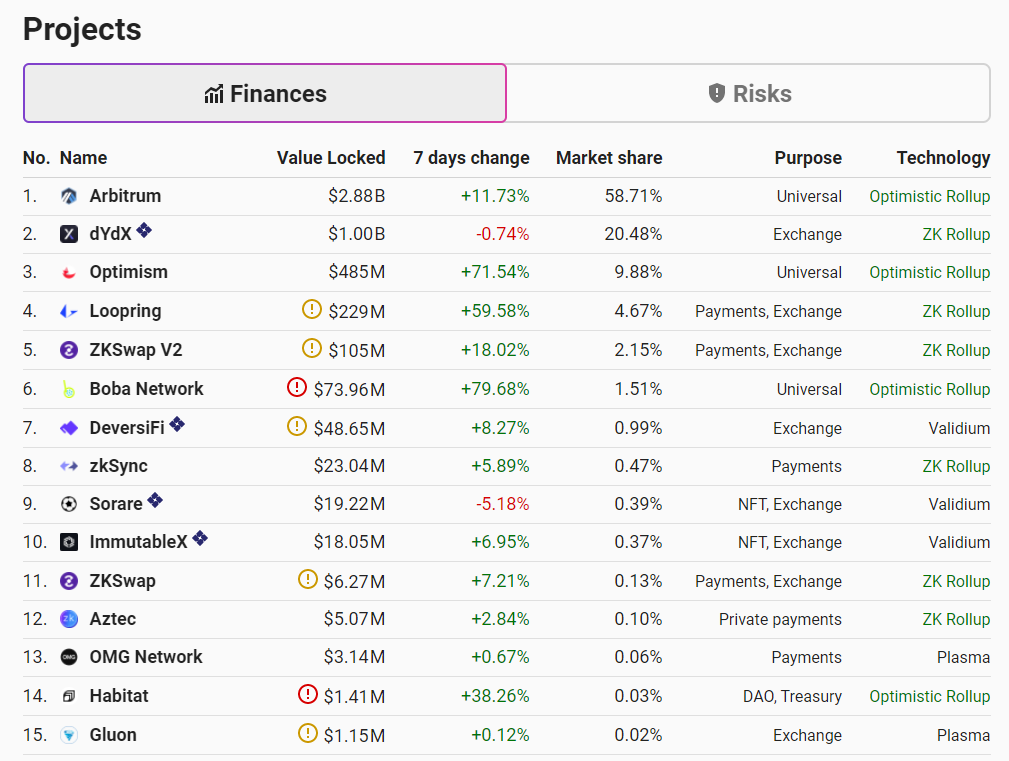
Task: Select the Finances tab
Action: coord(265,94)
